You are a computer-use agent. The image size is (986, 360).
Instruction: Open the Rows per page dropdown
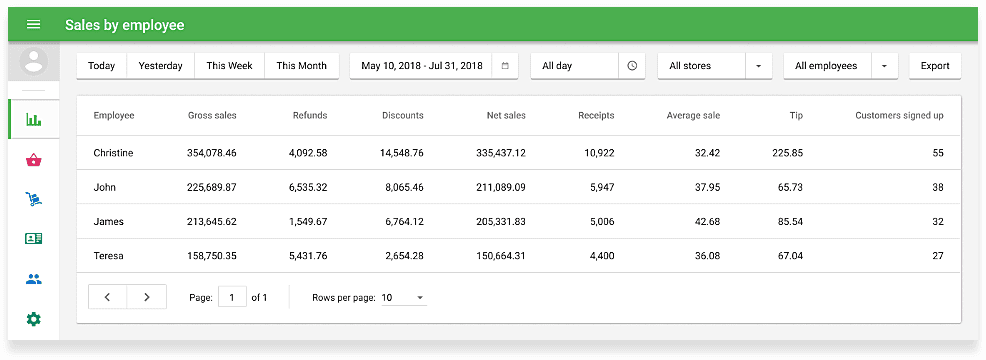pos(403,298)
